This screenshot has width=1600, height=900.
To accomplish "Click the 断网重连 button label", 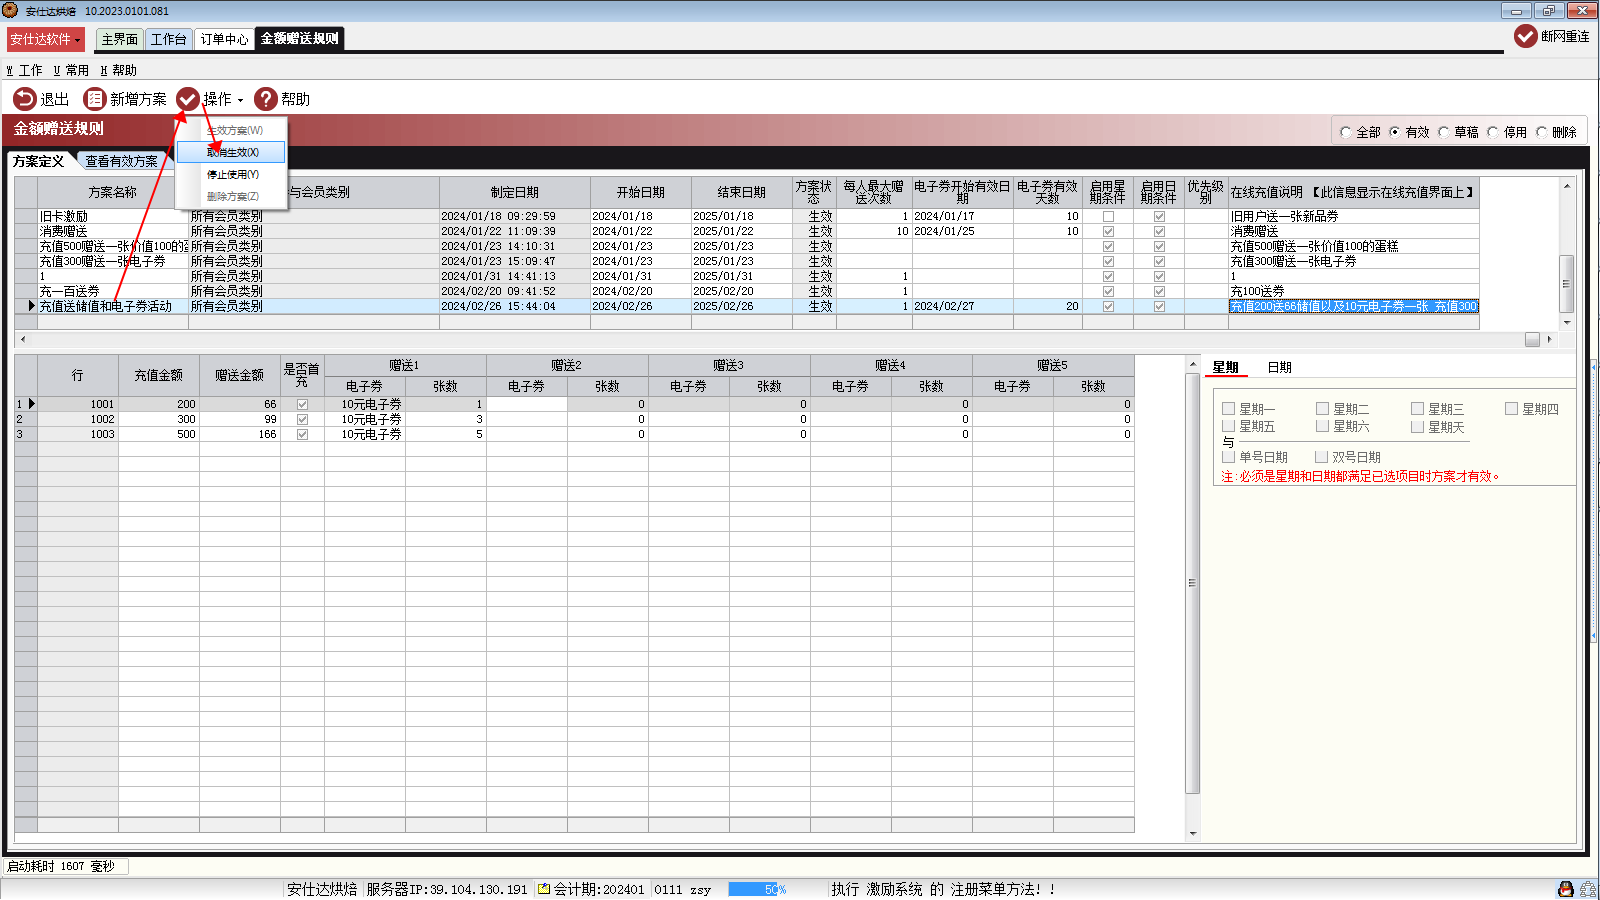I will point(1565,36).
